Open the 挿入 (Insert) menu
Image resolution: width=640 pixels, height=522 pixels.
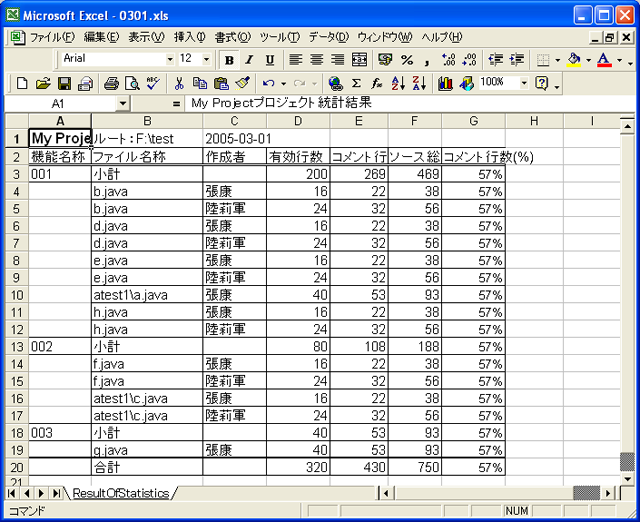coord(189,37)
